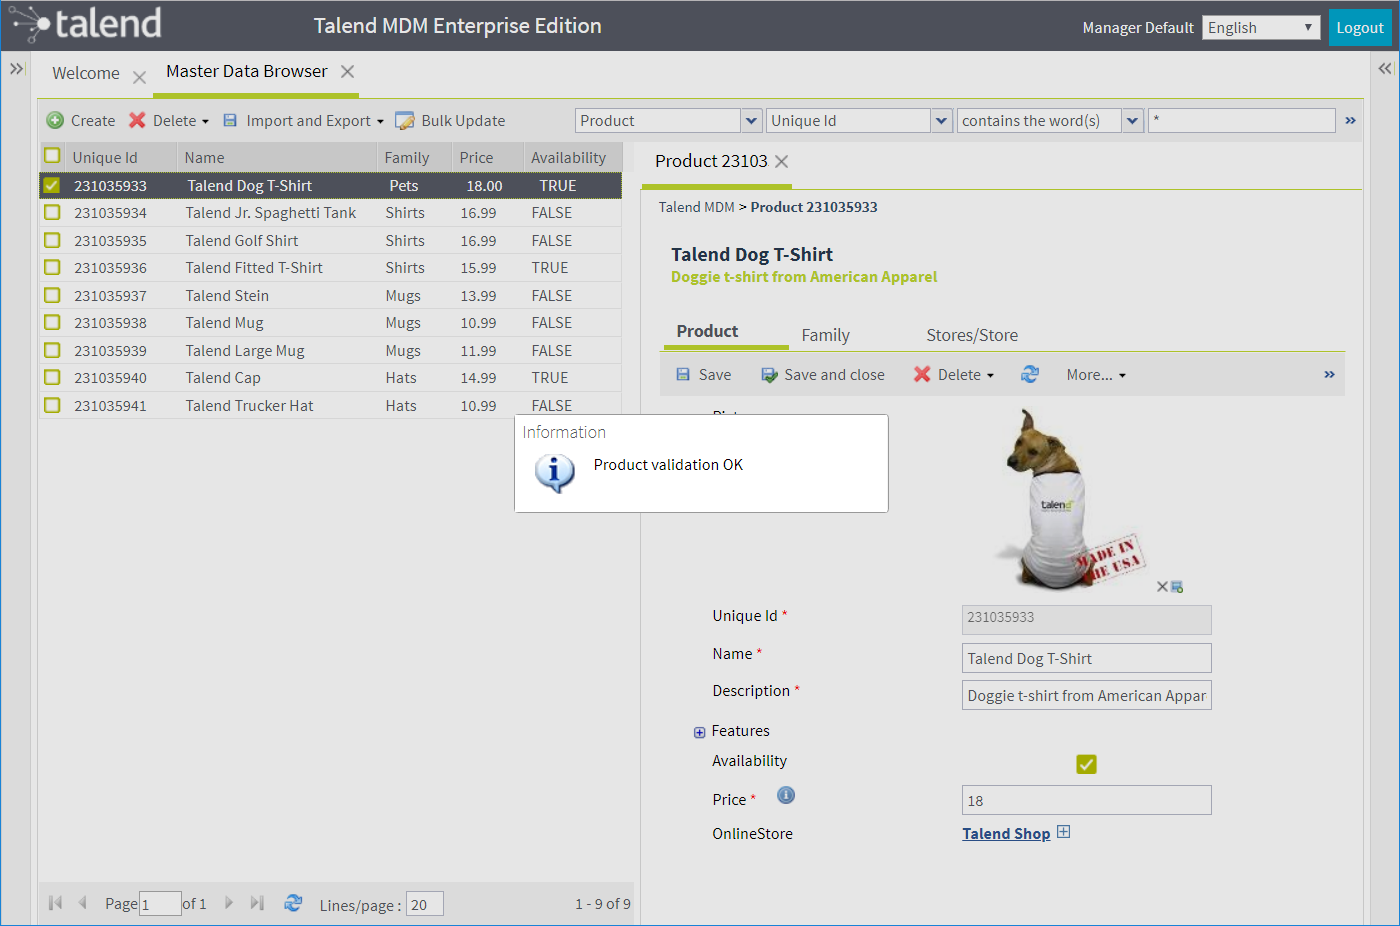Viewport: 1400px width, 926px height.
Task: Toggle the select-all checkbox in the table header
Action: click(x=52, y=156)
